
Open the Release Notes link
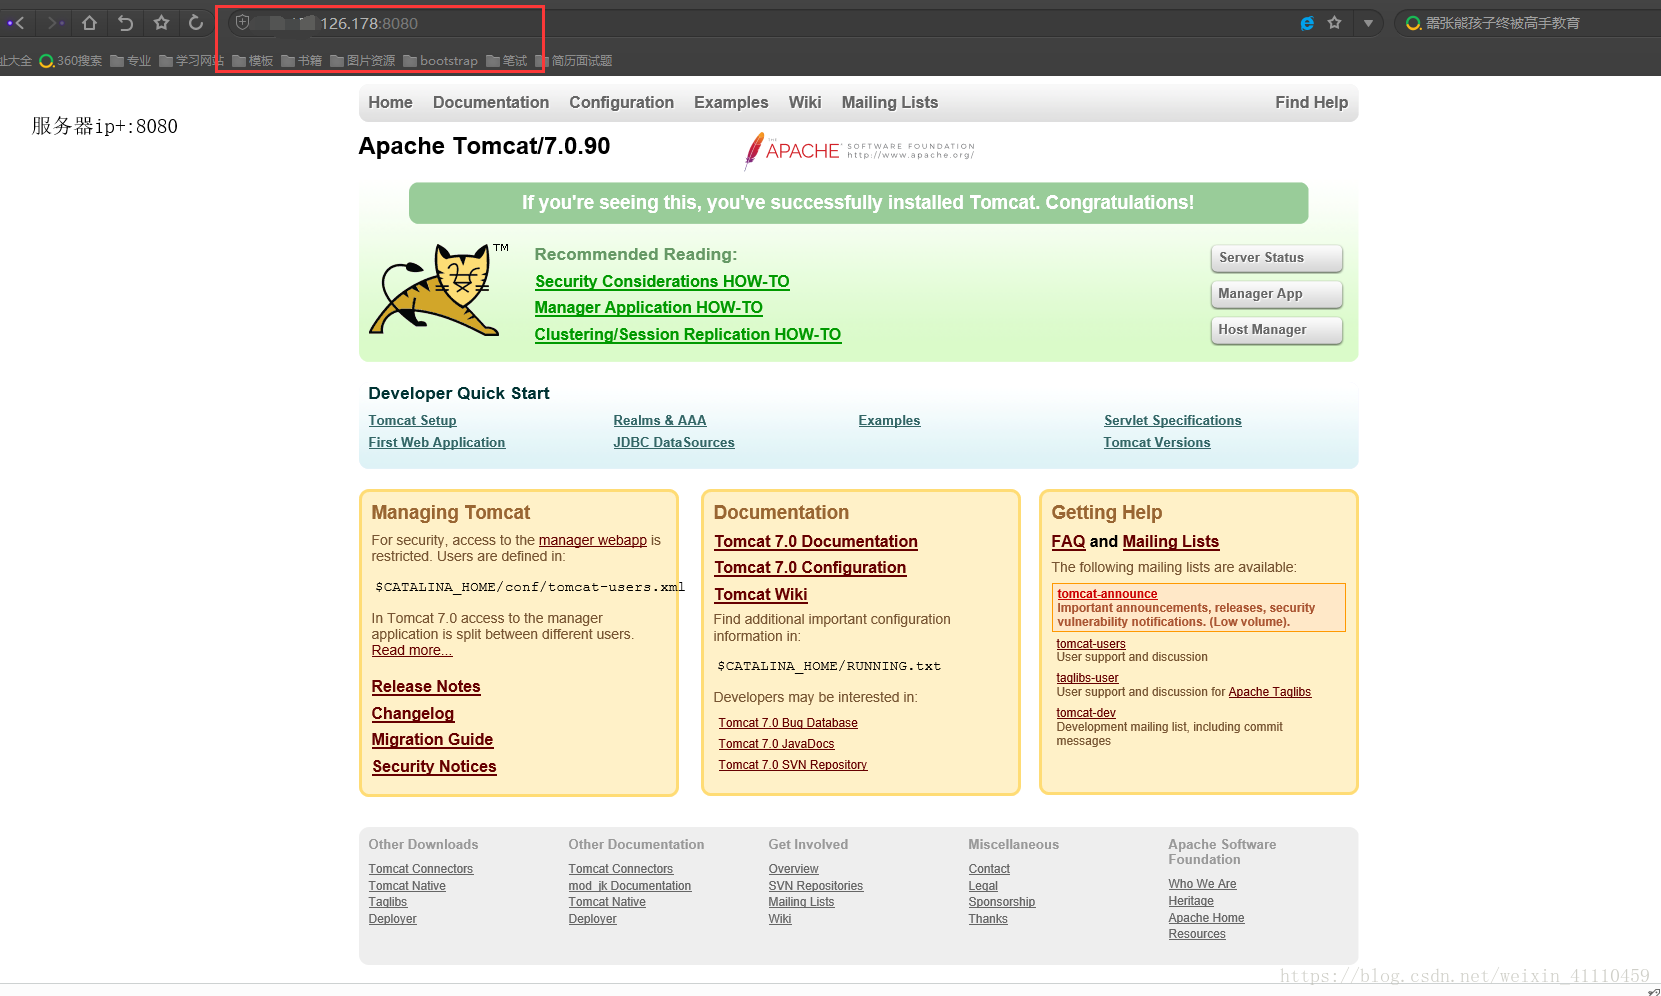pyautogui.click(x=426, y=687)
